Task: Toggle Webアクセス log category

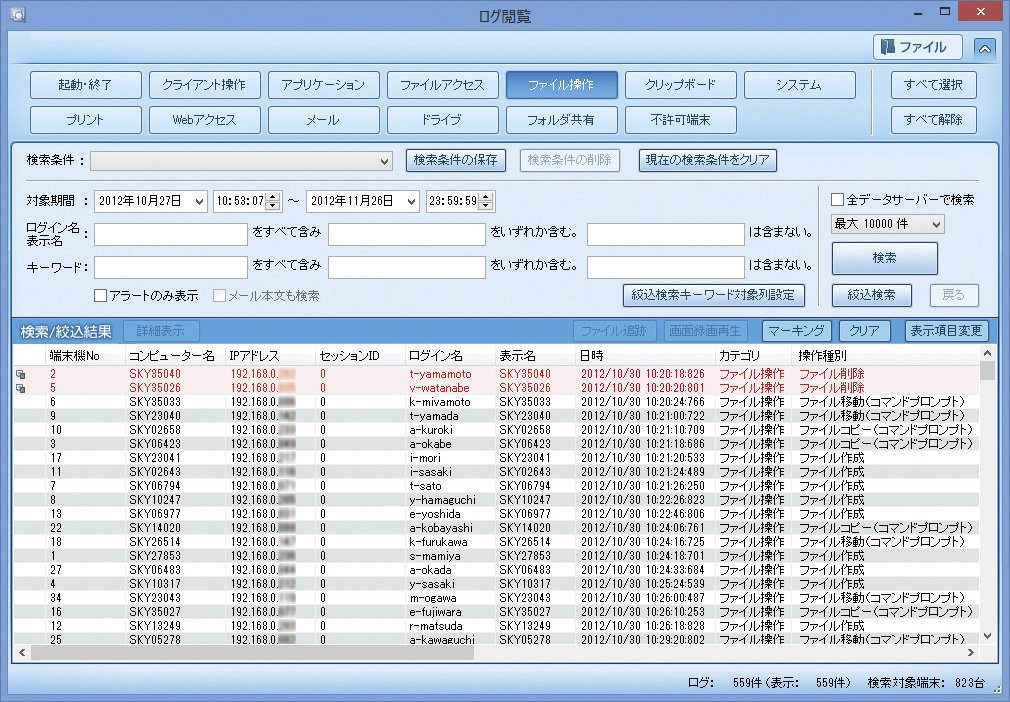Action: [205, 120]
